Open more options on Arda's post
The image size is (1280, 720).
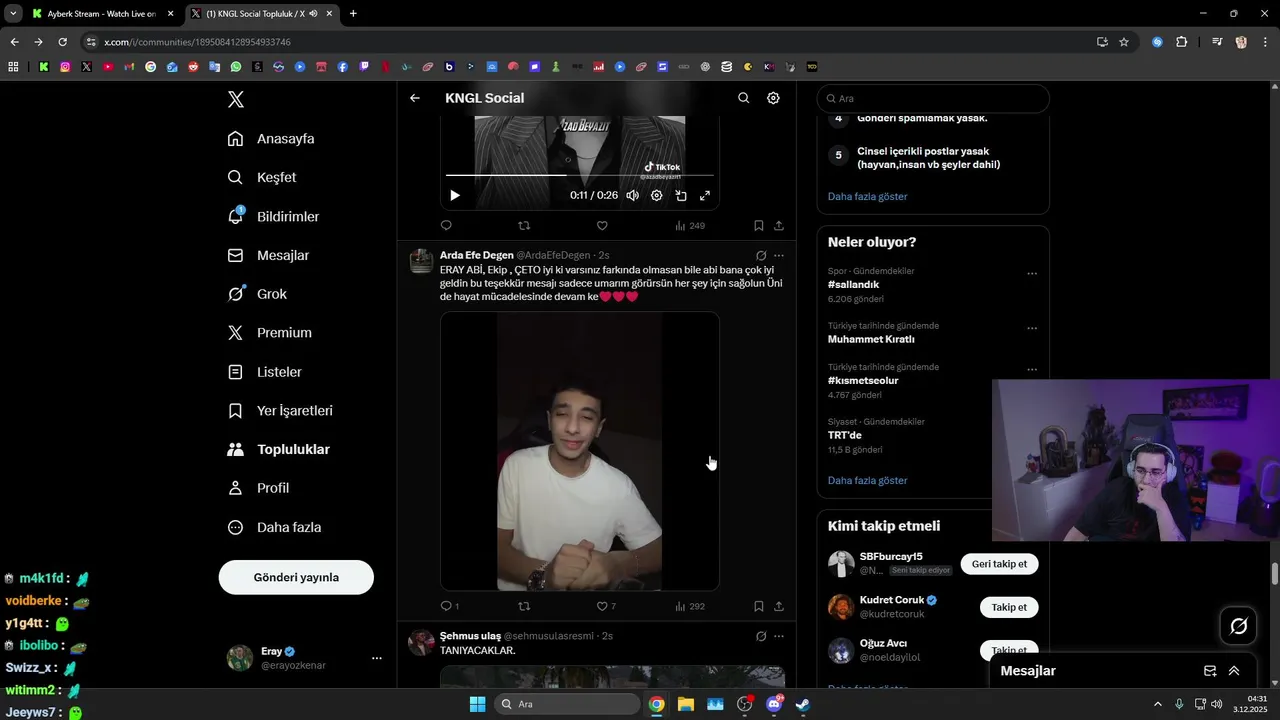pos(779,256)
